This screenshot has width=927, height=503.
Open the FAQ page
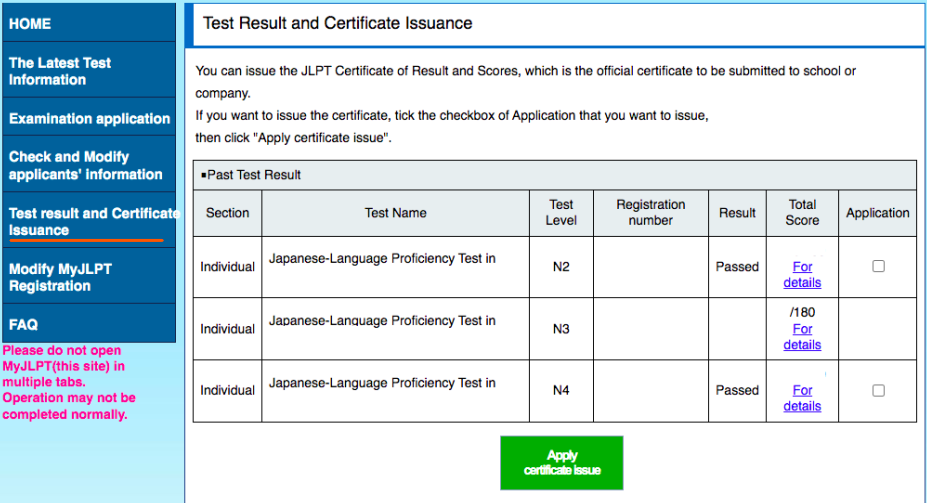coord(24,325)
